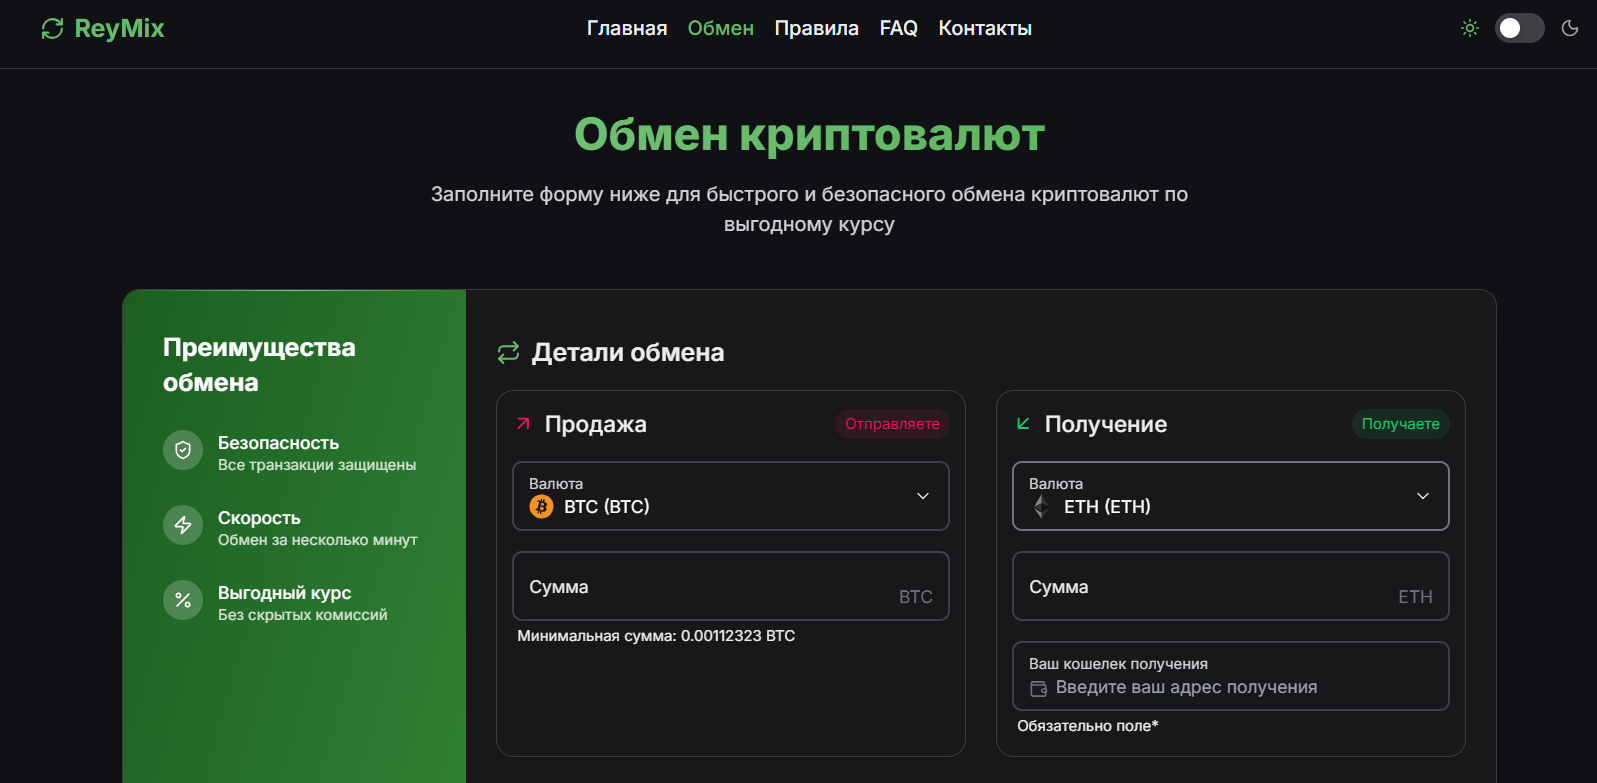The height and width of the screenshot is (783, 1597).
Task: Click the Преимущества обмена heading
Action: 259,365
